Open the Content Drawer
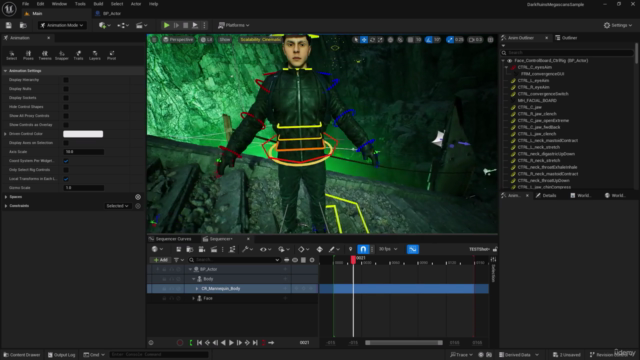 (x=22, y=355)
